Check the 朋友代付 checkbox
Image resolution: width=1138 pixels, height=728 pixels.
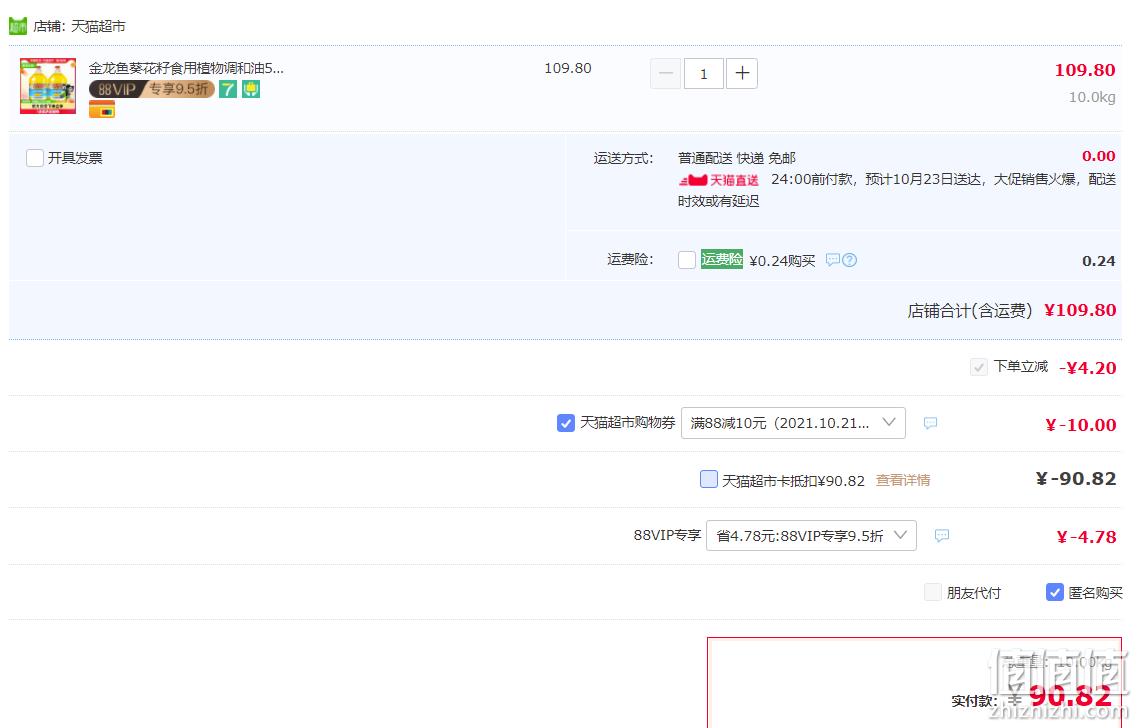[933, 592]
